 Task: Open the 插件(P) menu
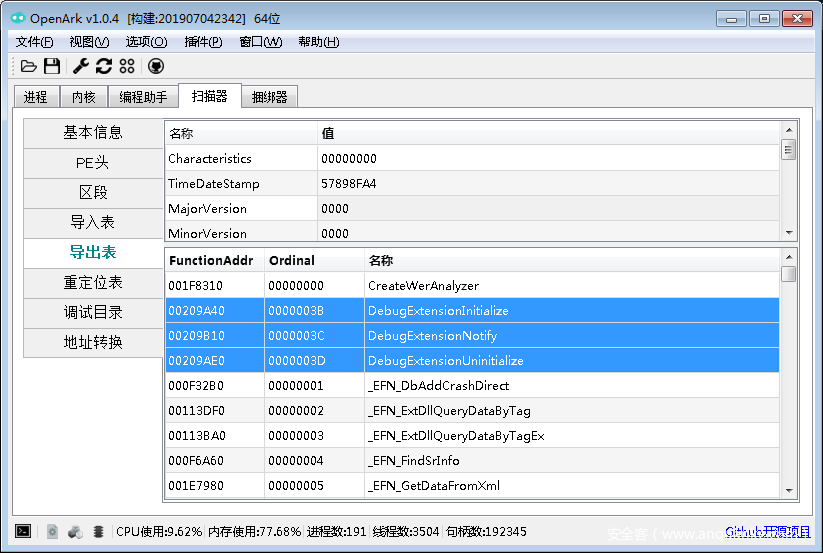coord(203,42)
